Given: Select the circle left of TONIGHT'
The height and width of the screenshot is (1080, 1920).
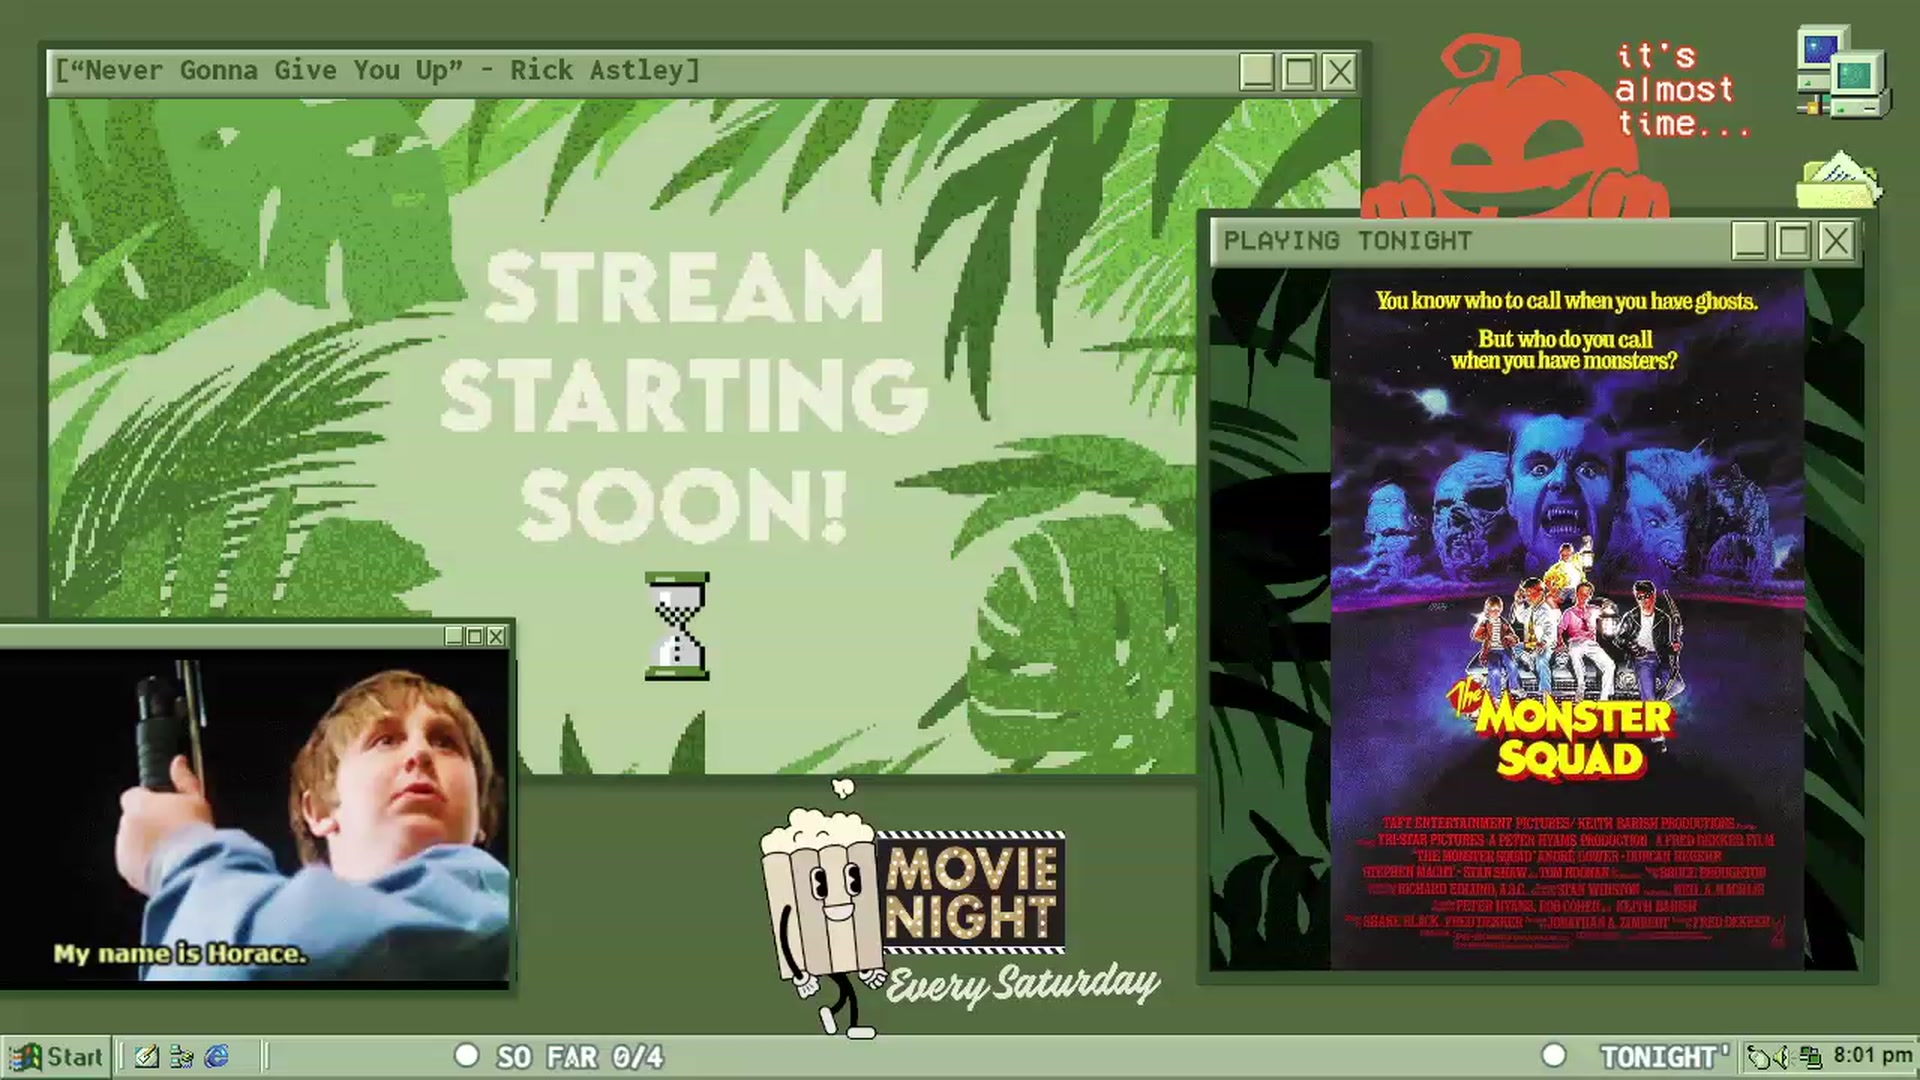Looking at the screenshot, I should click(x=1553, y=1055).
